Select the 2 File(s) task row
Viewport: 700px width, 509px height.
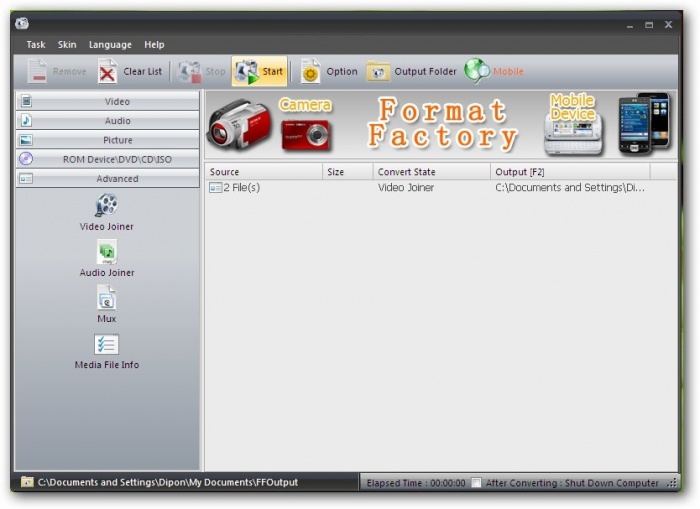coord(441,188)
